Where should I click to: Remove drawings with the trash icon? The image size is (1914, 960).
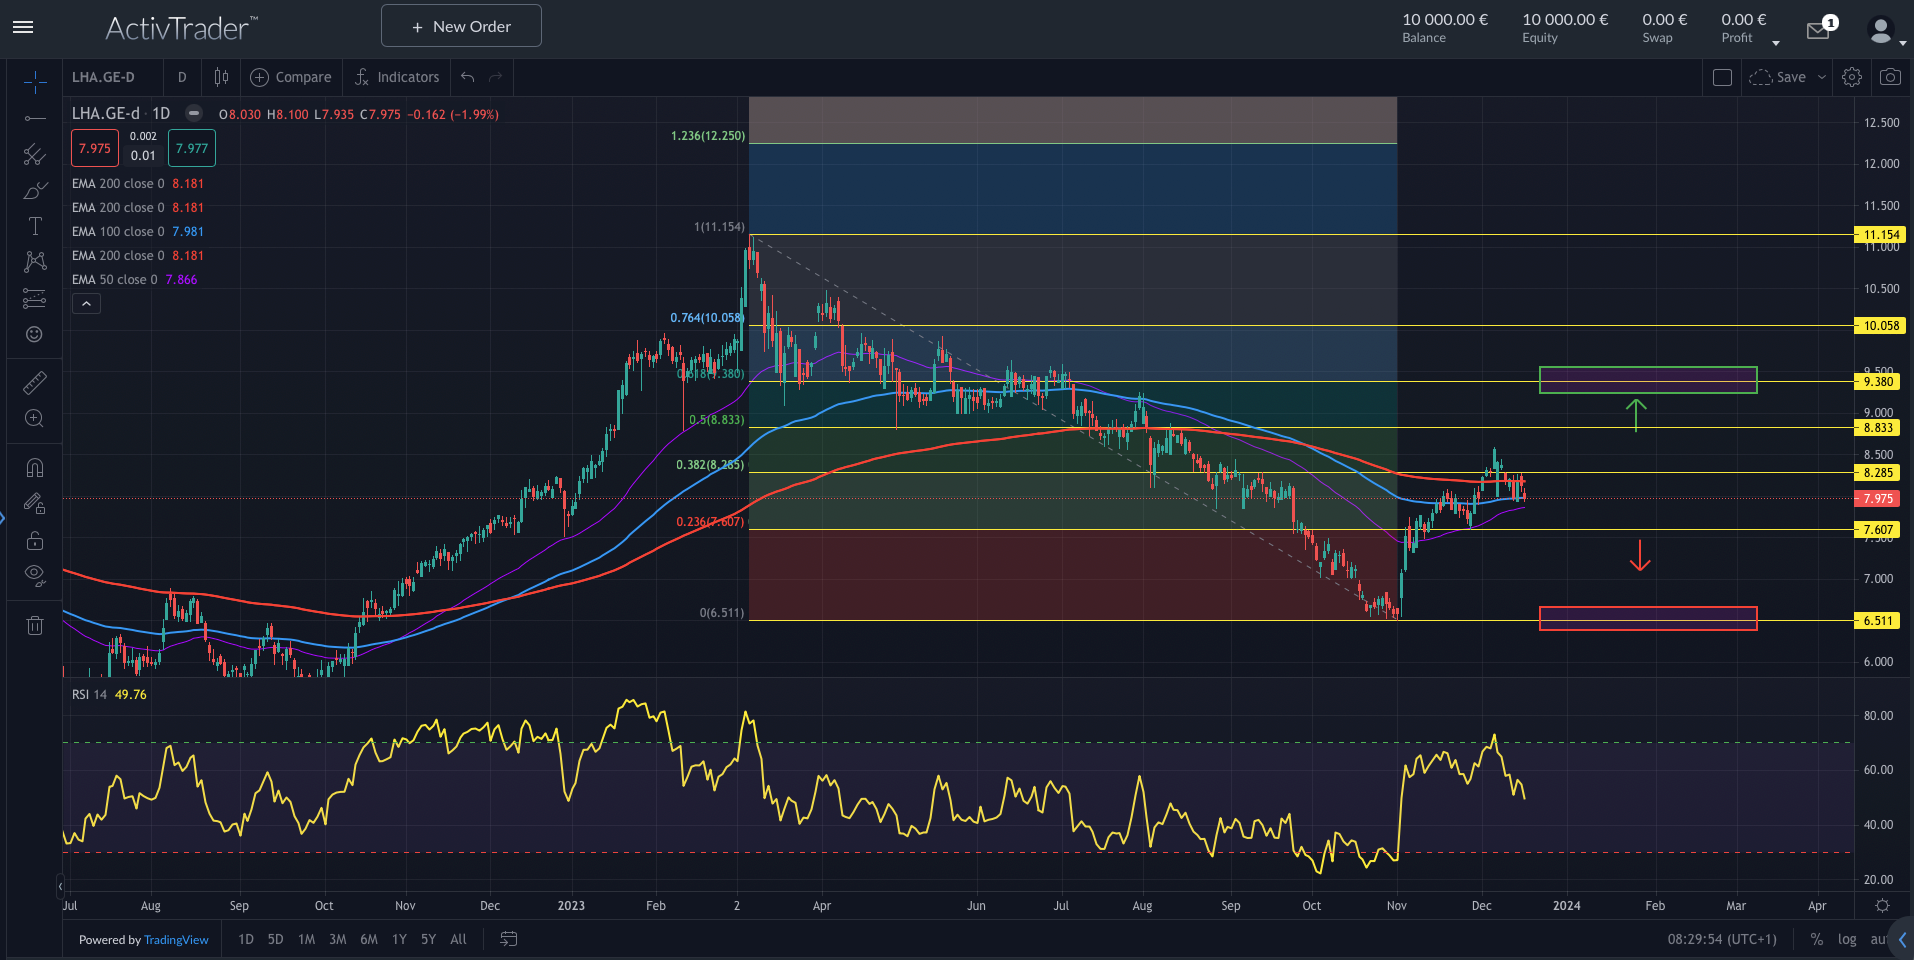tap(35, 626)
